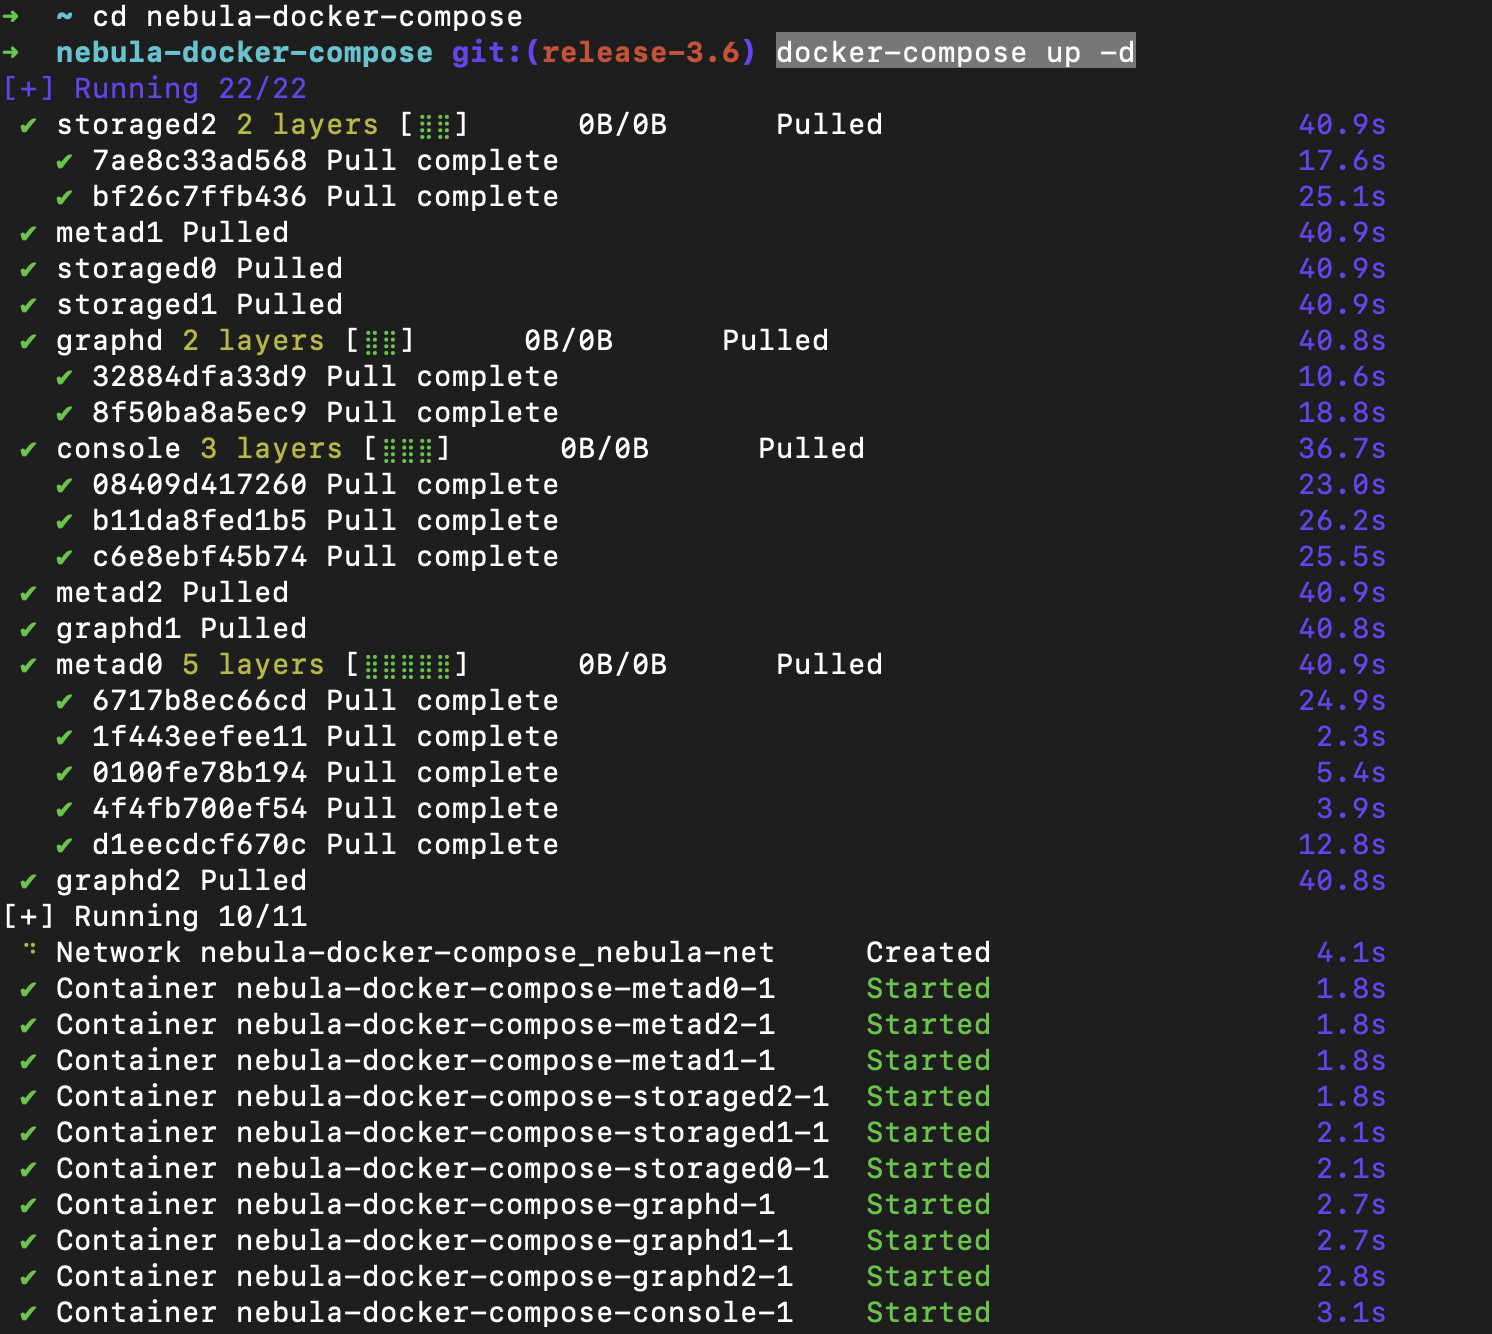
Task: Click the highlighted docker-compose up -d command
Action: coord(955,52)
